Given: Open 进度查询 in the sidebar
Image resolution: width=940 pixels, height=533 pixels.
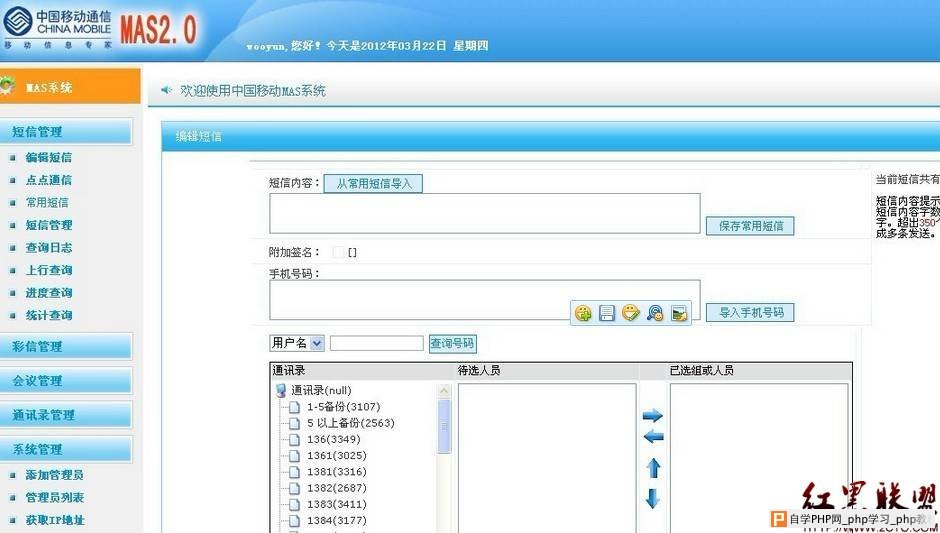Looking at the screenshot, I should [x=49, y=293].
